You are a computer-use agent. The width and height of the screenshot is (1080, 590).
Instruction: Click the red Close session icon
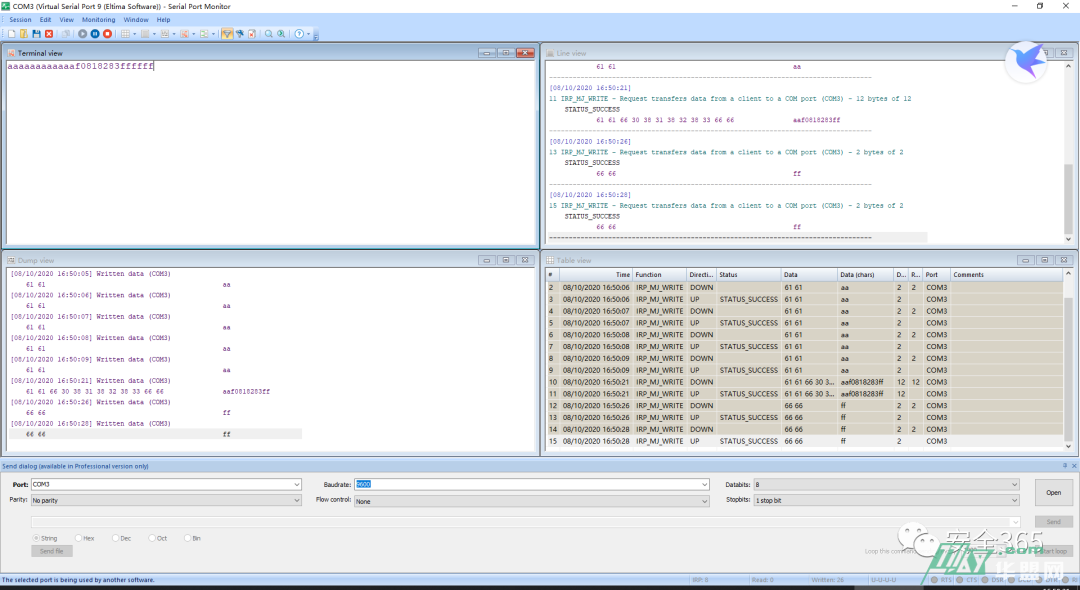pyautogui.click(x=48, y=34)
